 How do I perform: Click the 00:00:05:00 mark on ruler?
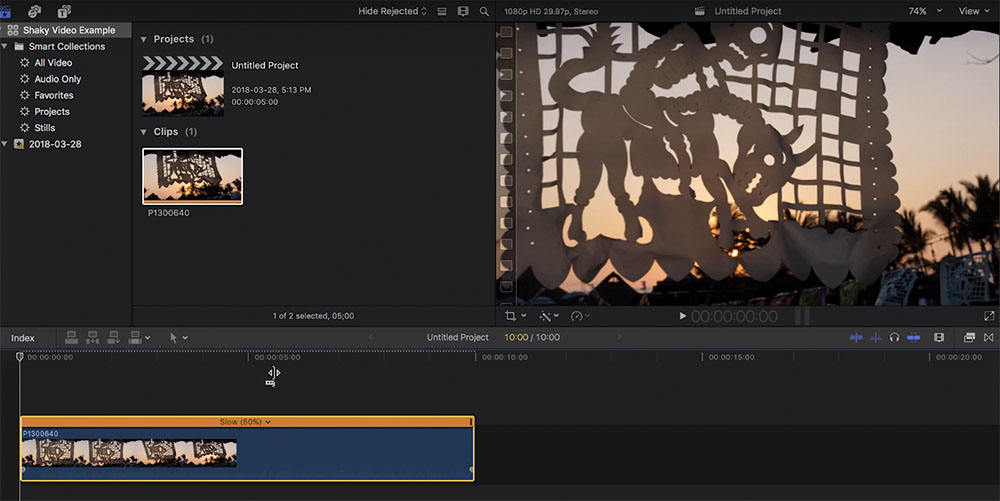coord(277,358)
